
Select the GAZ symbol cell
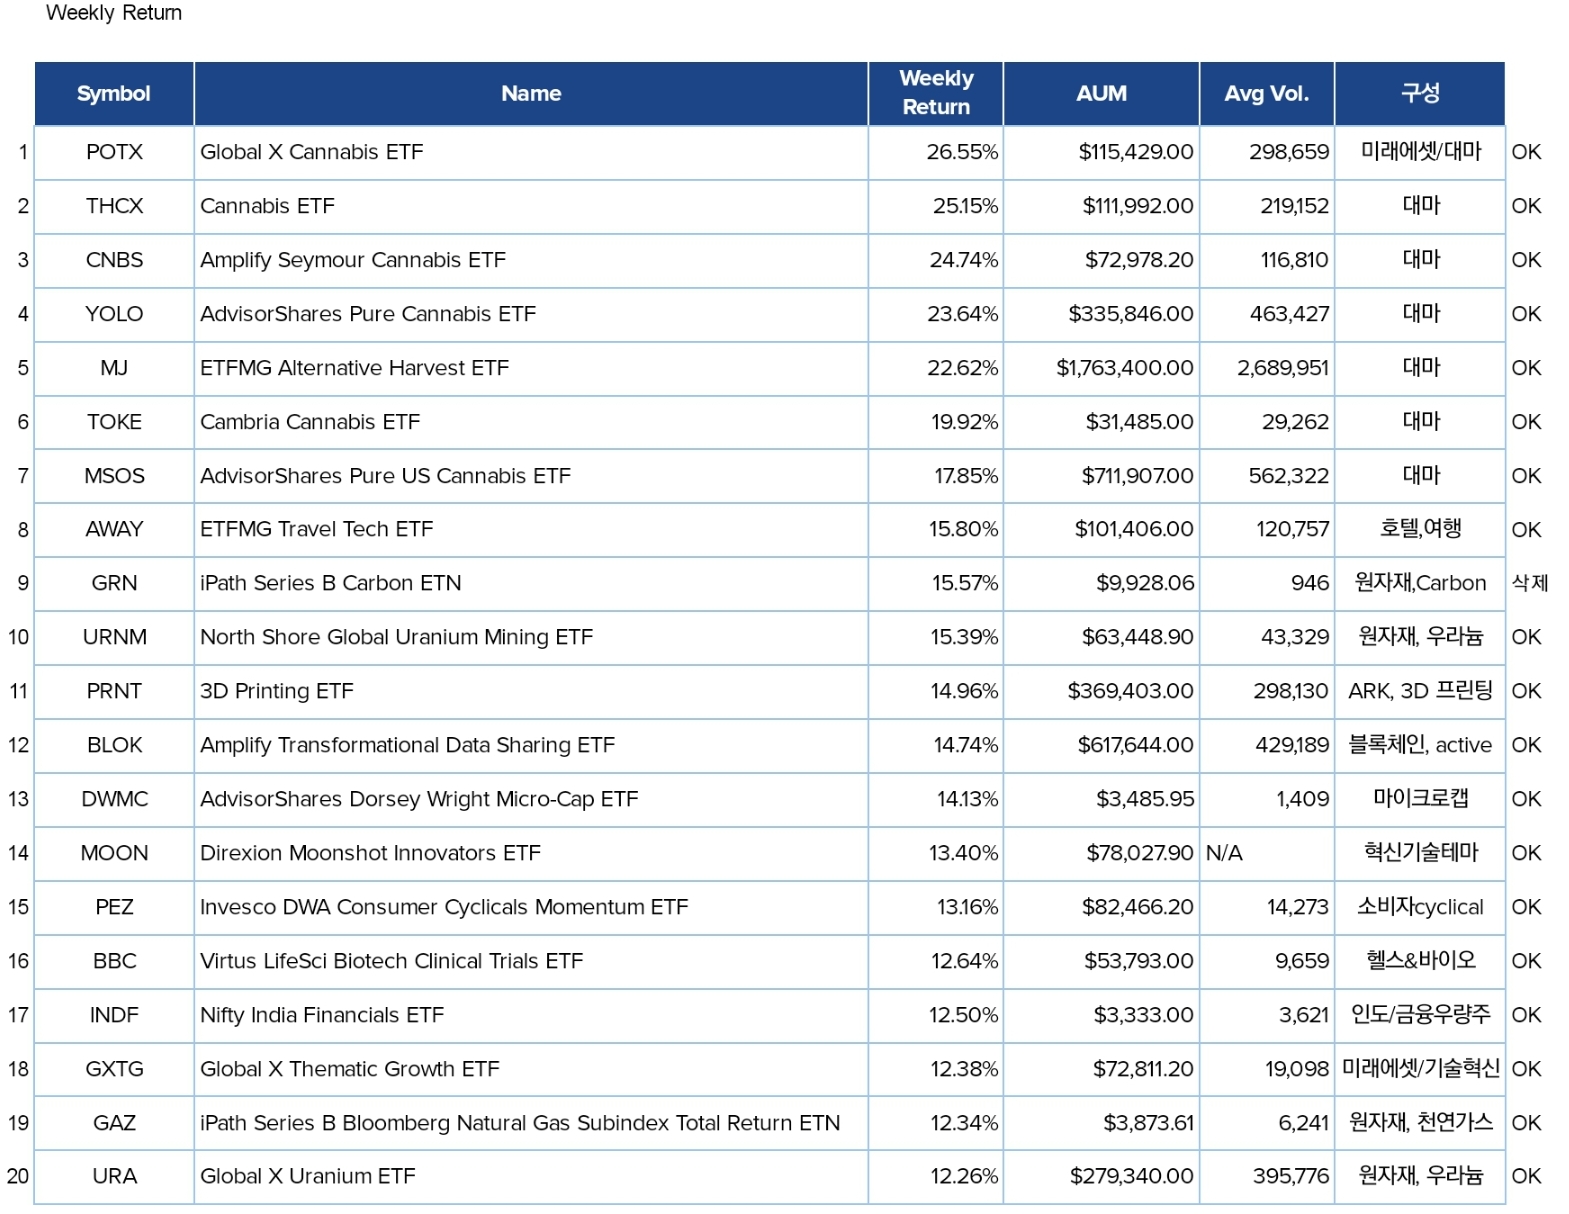point(114,1123)
